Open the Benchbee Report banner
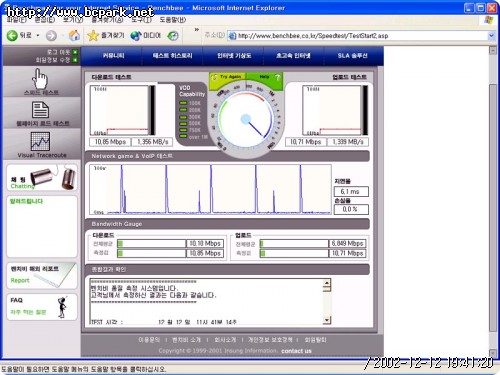500x375 pixels. pyautogui.click(x=42, y=276)
